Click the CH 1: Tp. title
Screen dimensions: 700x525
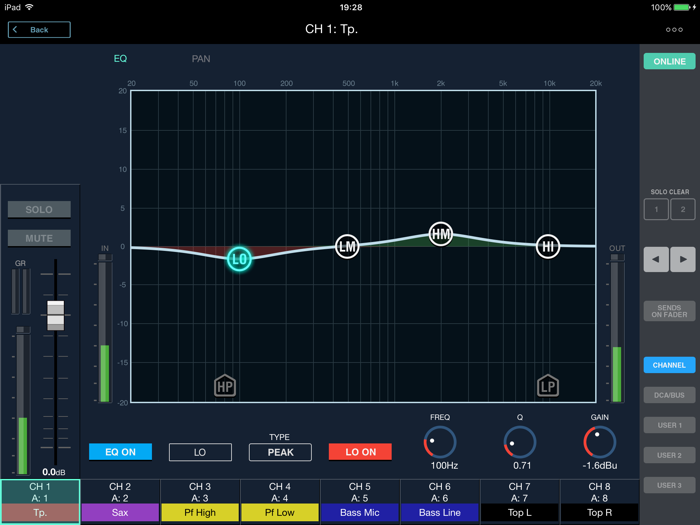(x=331, y=29)
